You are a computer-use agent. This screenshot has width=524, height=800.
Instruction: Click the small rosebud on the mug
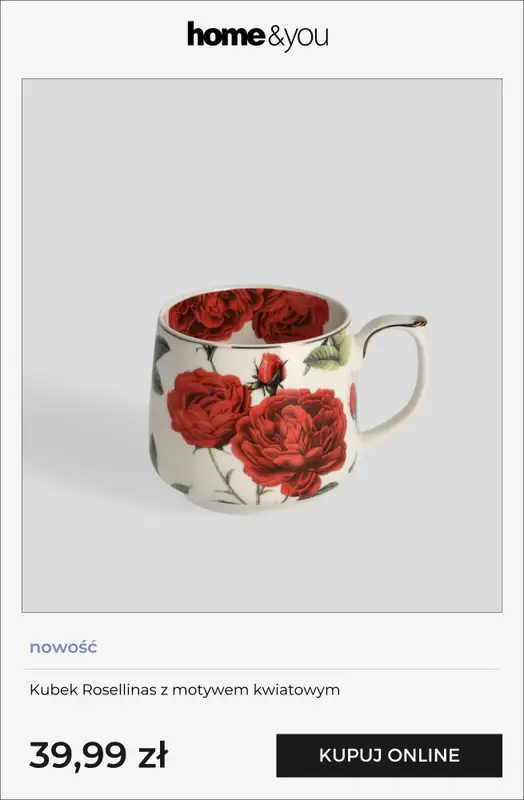click(x=269, y=372)
